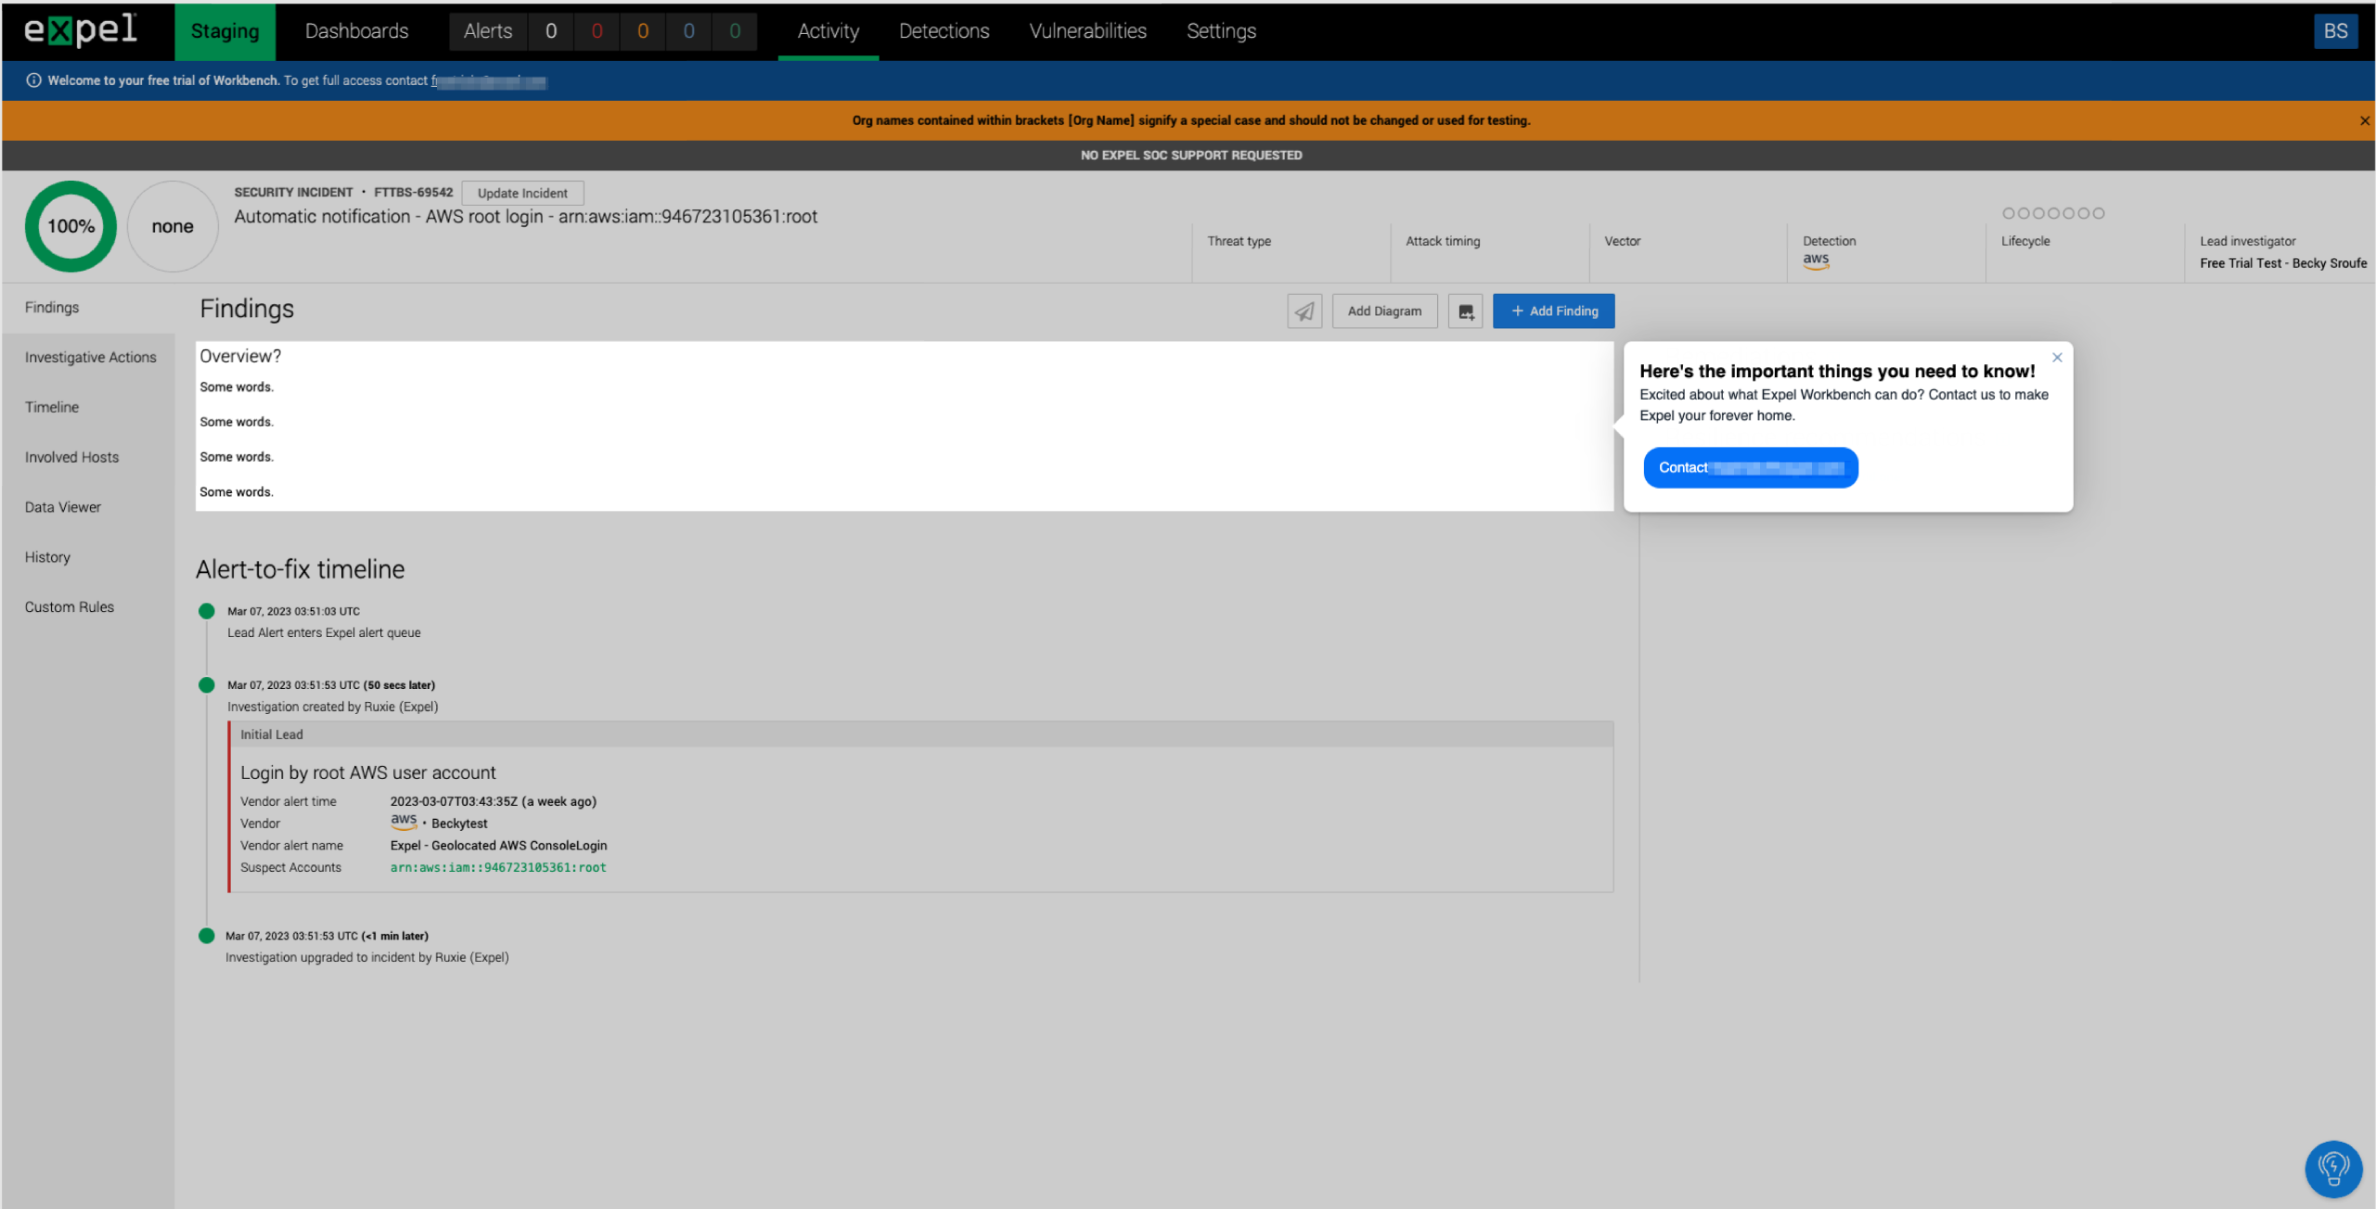Open Data Viewer in sidebar
Viewport: 2376px width, 1209px height.
(63, 507)
